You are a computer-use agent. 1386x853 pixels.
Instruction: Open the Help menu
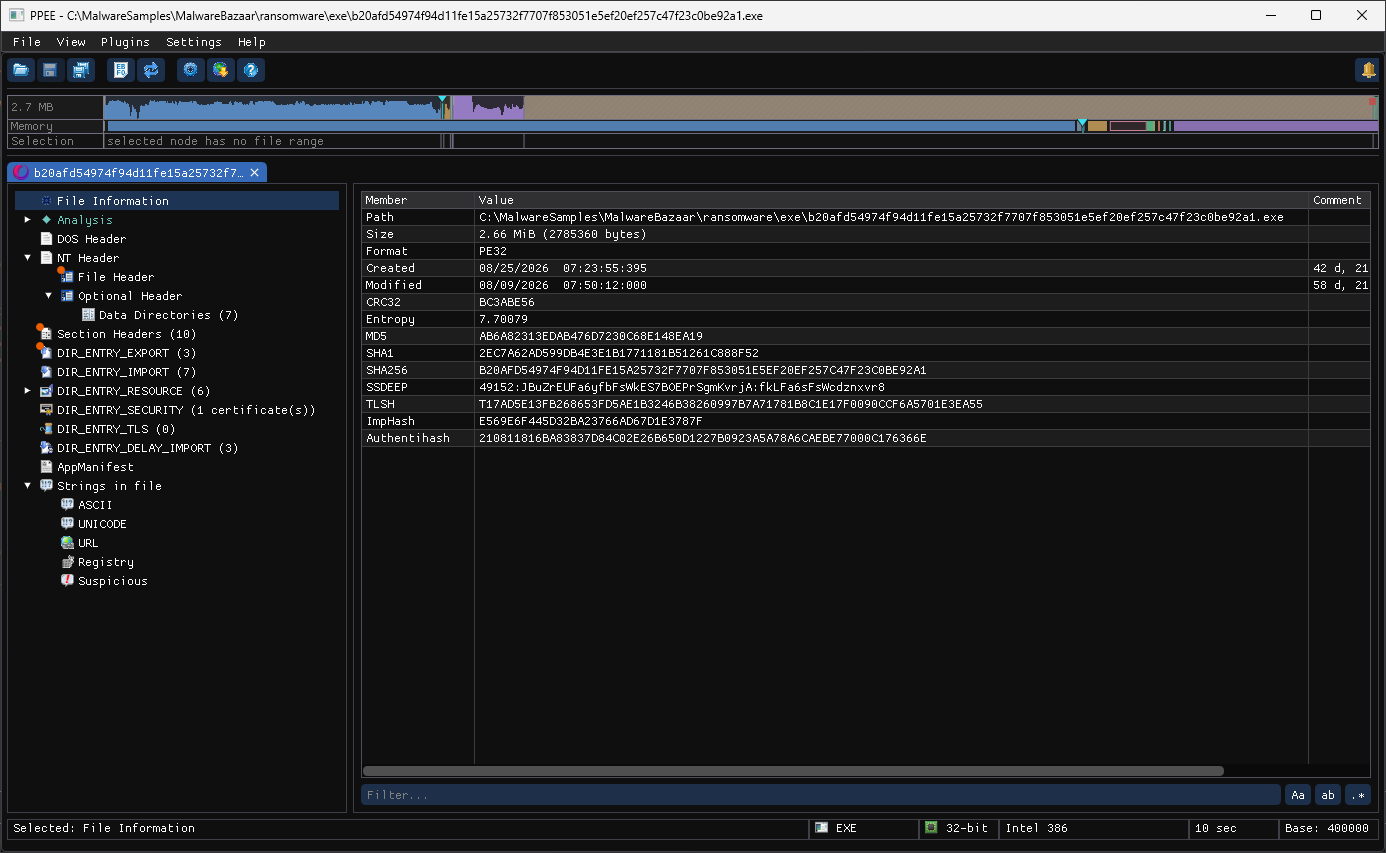[x=252, y=42]
